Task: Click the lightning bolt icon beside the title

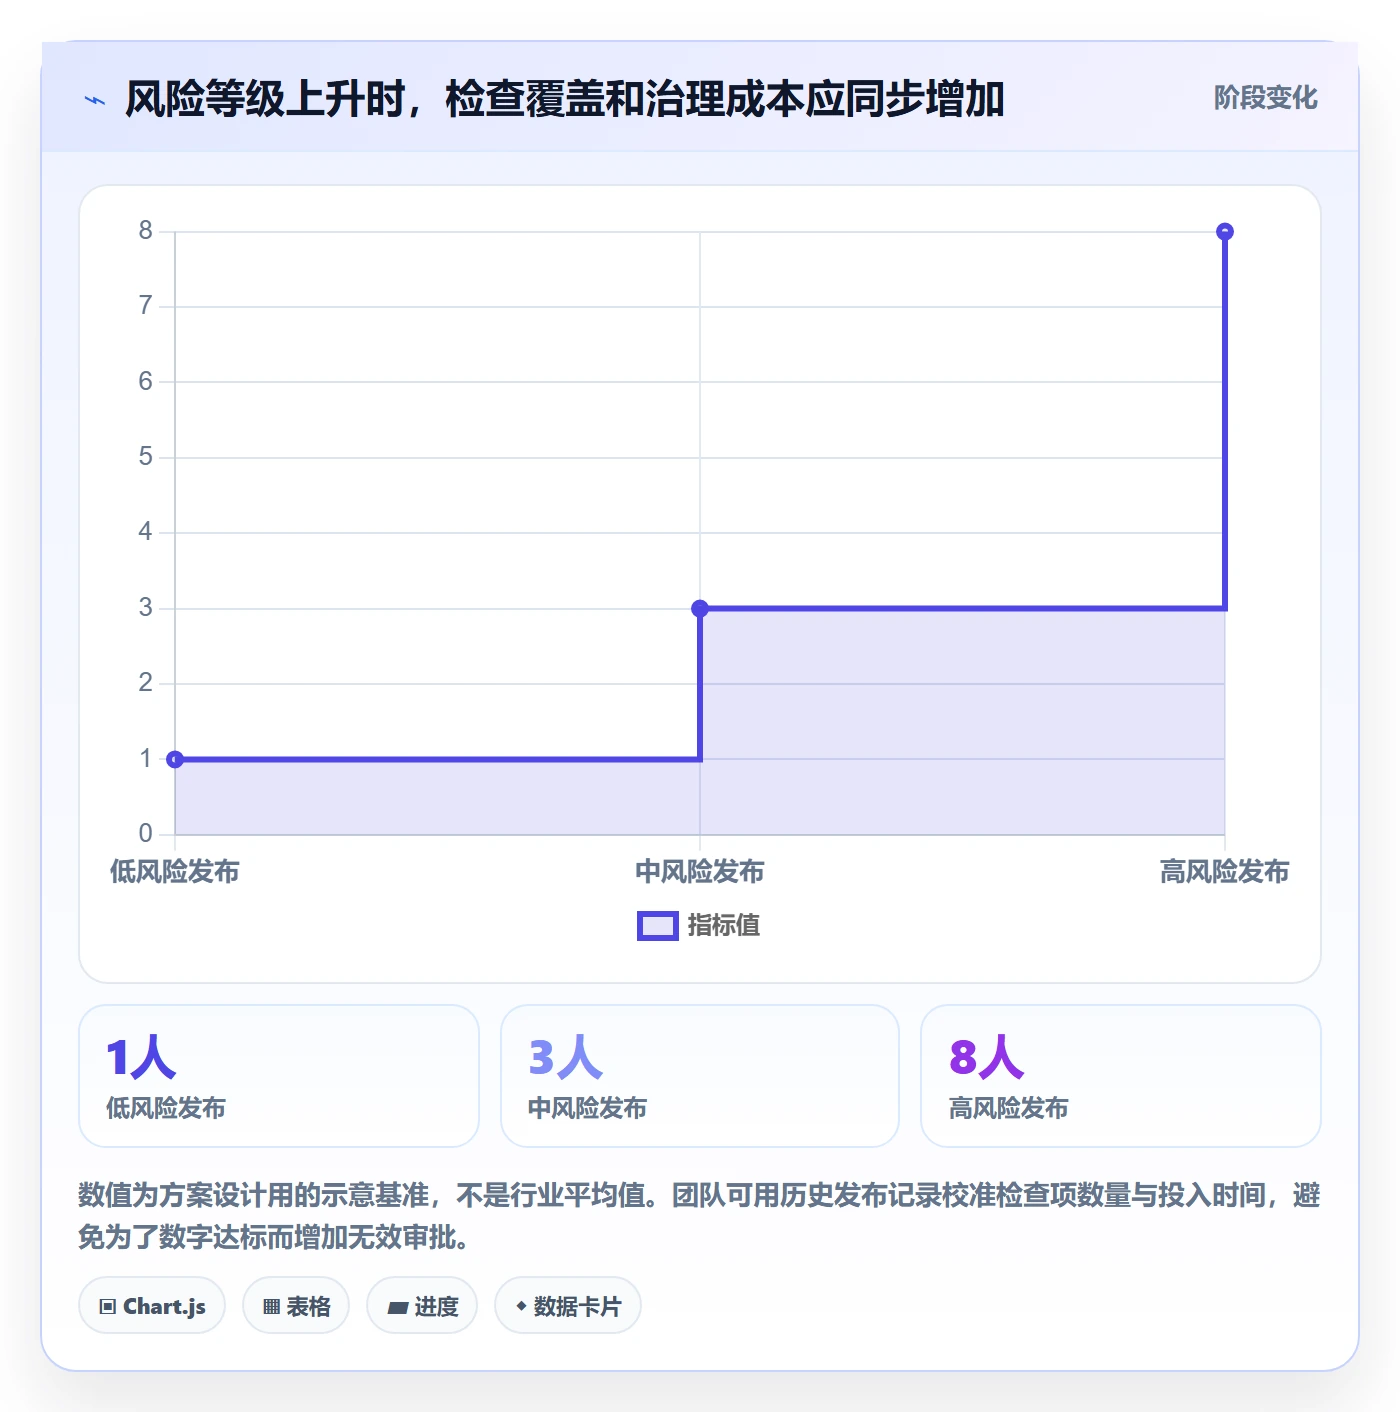Action: click(95, 100)
